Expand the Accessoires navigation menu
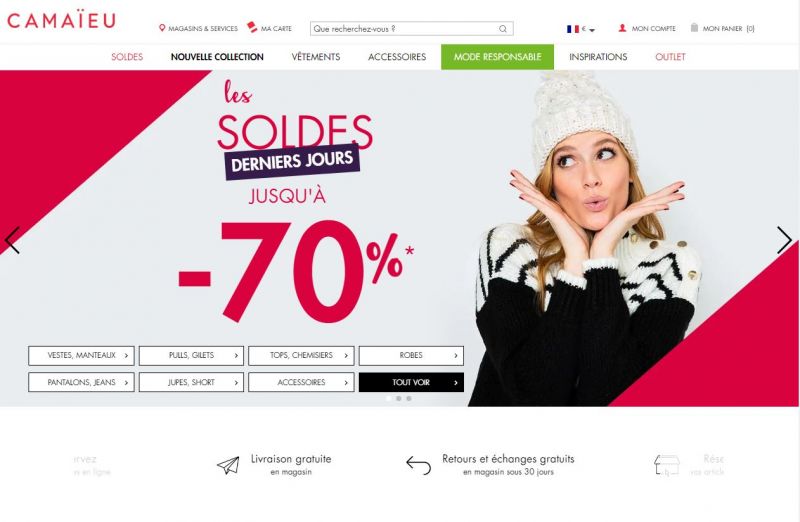800x522 pixels. [x=397, y=57]
